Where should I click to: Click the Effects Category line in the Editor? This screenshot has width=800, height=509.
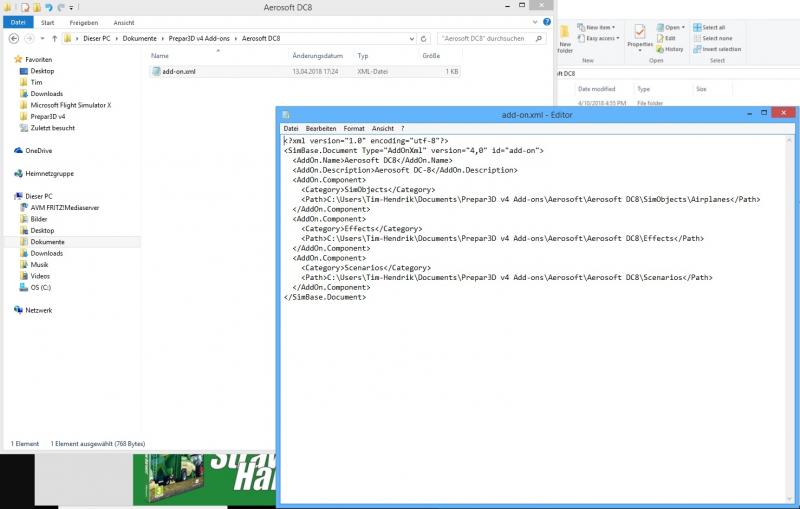[361, 228]
